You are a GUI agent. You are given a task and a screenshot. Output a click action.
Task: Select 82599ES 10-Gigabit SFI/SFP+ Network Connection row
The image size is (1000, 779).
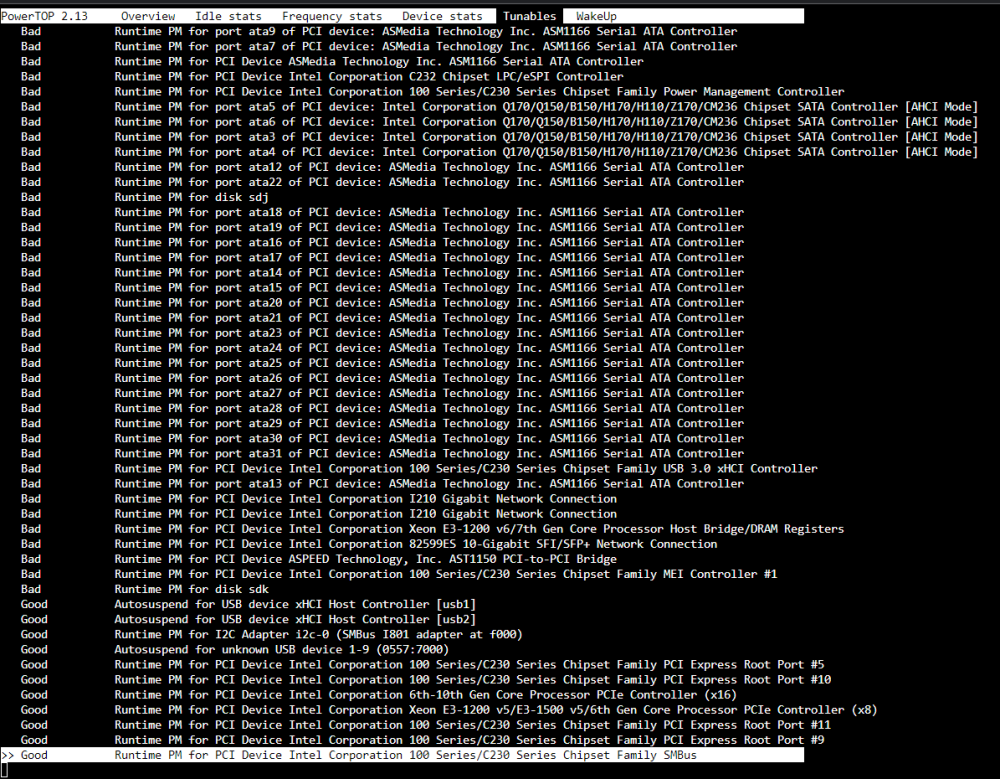(369, 544)
